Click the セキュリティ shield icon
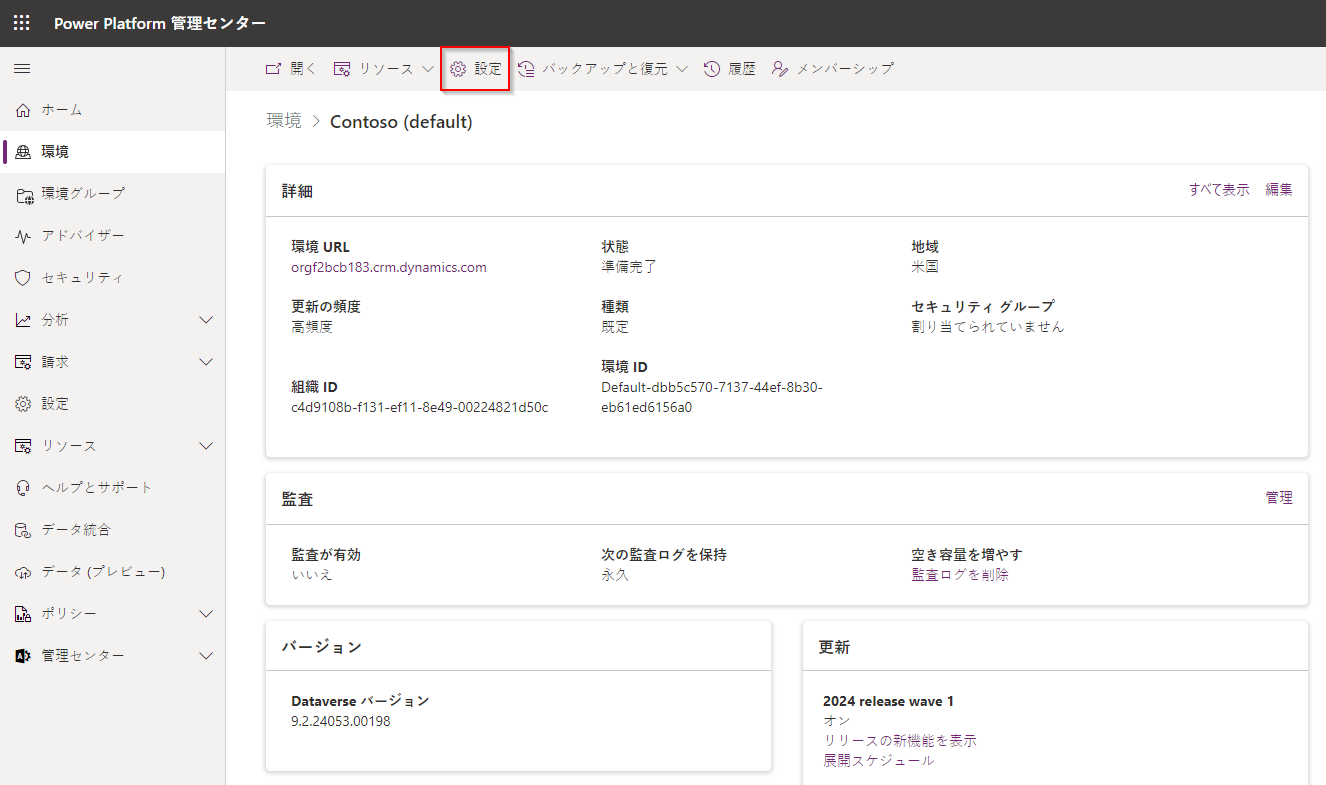This screenshot has height=785, width=1326. pos(24,278)
